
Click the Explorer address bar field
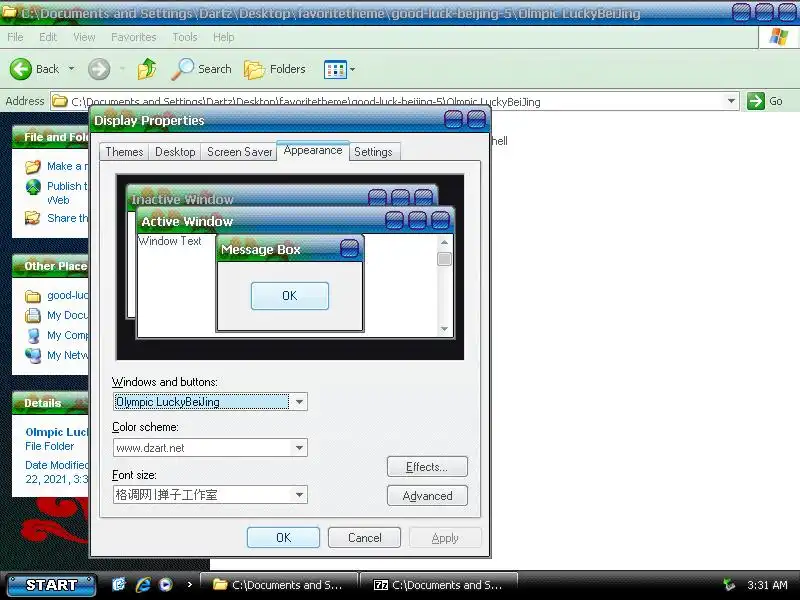pos(393,101)
